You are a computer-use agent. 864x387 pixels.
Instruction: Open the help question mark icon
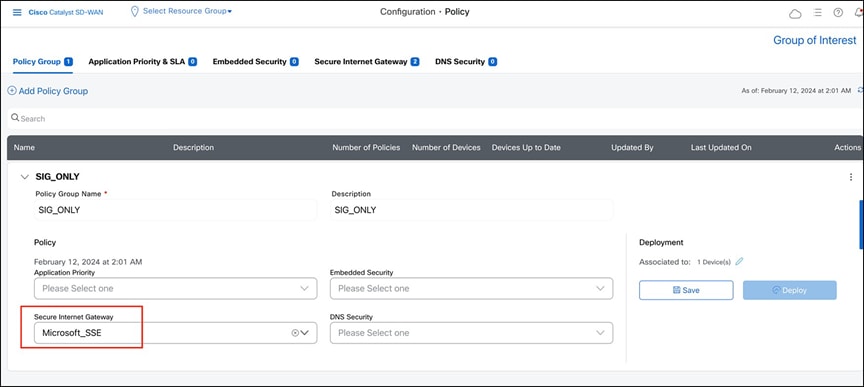click(838, 13)
